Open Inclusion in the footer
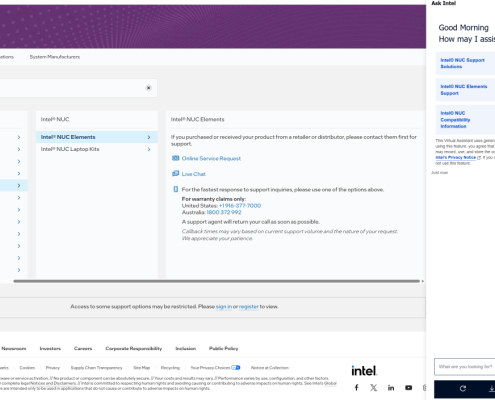This screenshot has width=495, height=400. 186,349
